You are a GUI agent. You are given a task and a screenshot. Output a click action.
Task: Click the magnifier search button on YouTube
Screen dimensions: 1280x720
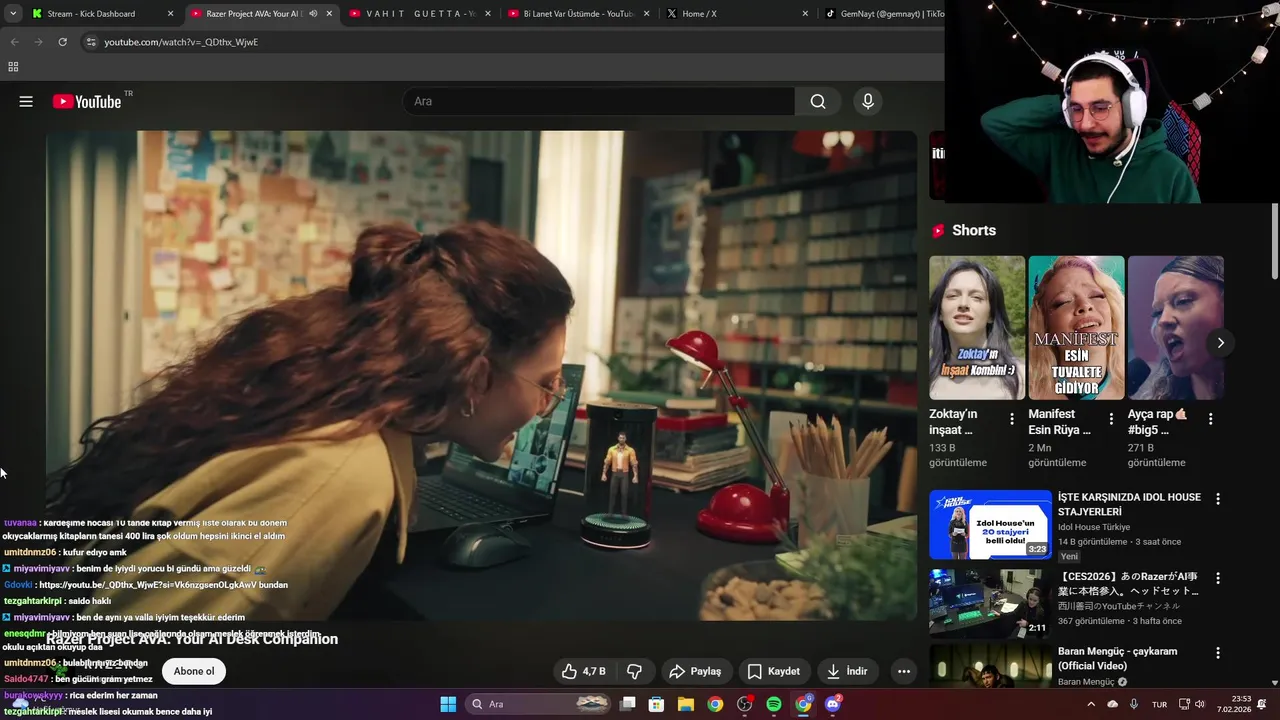[818, 101]
